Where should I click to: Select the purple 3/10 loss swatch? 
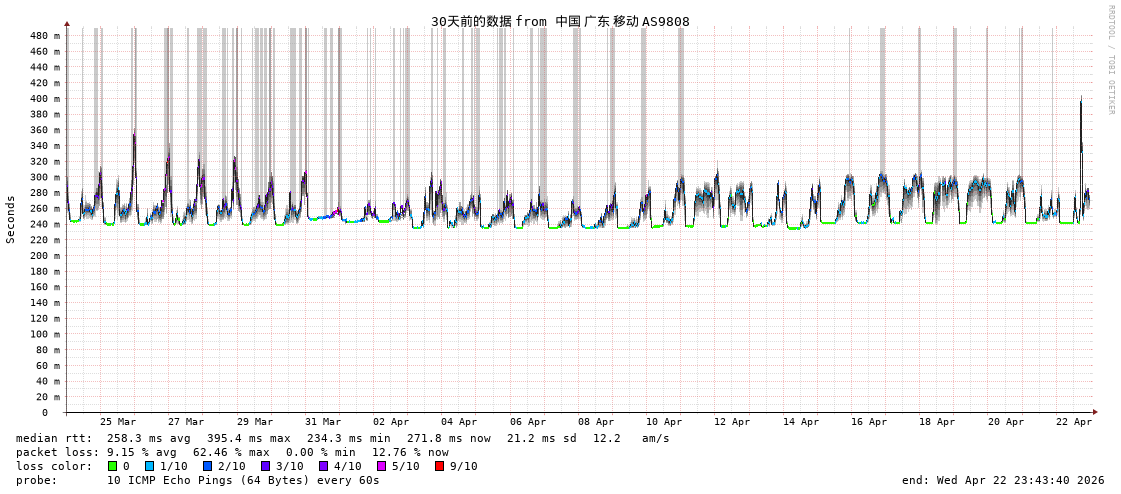[266, 466]
